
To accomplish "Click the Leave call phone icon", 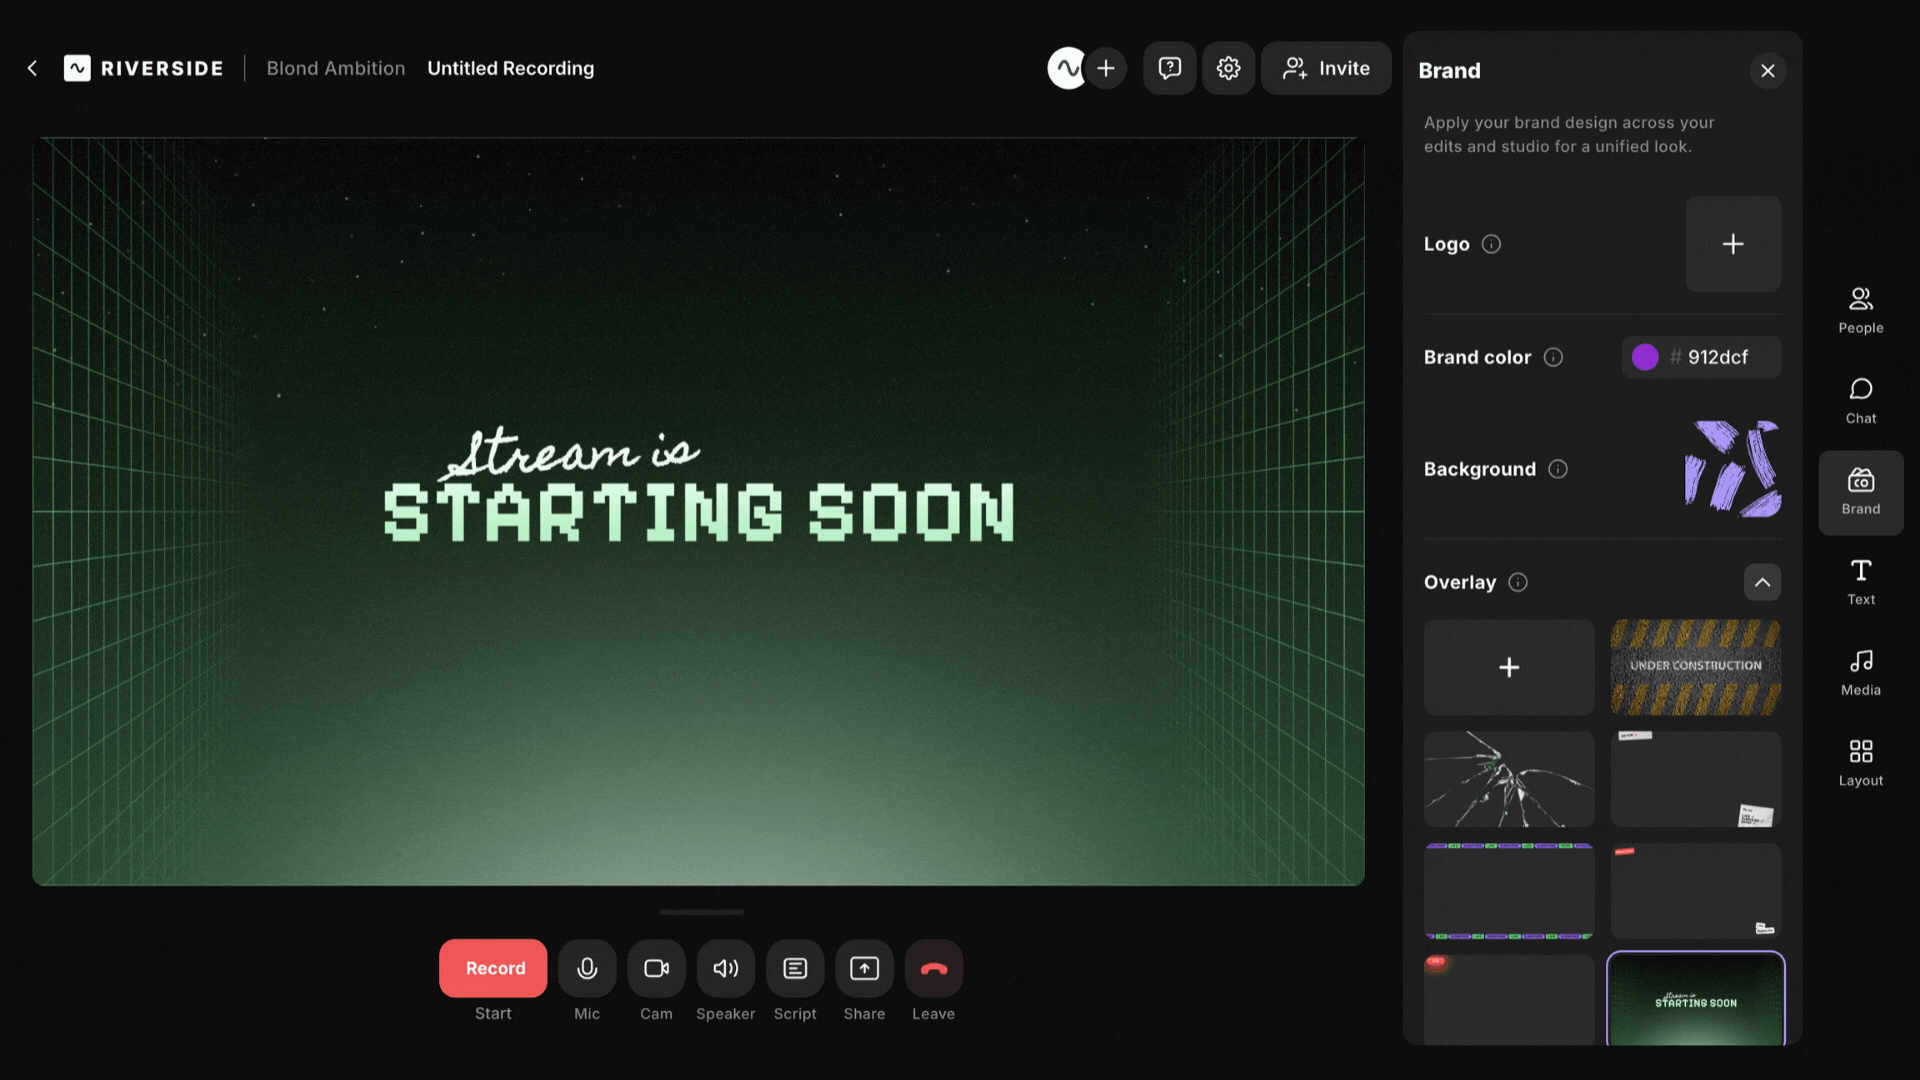I will click(933, 968).
